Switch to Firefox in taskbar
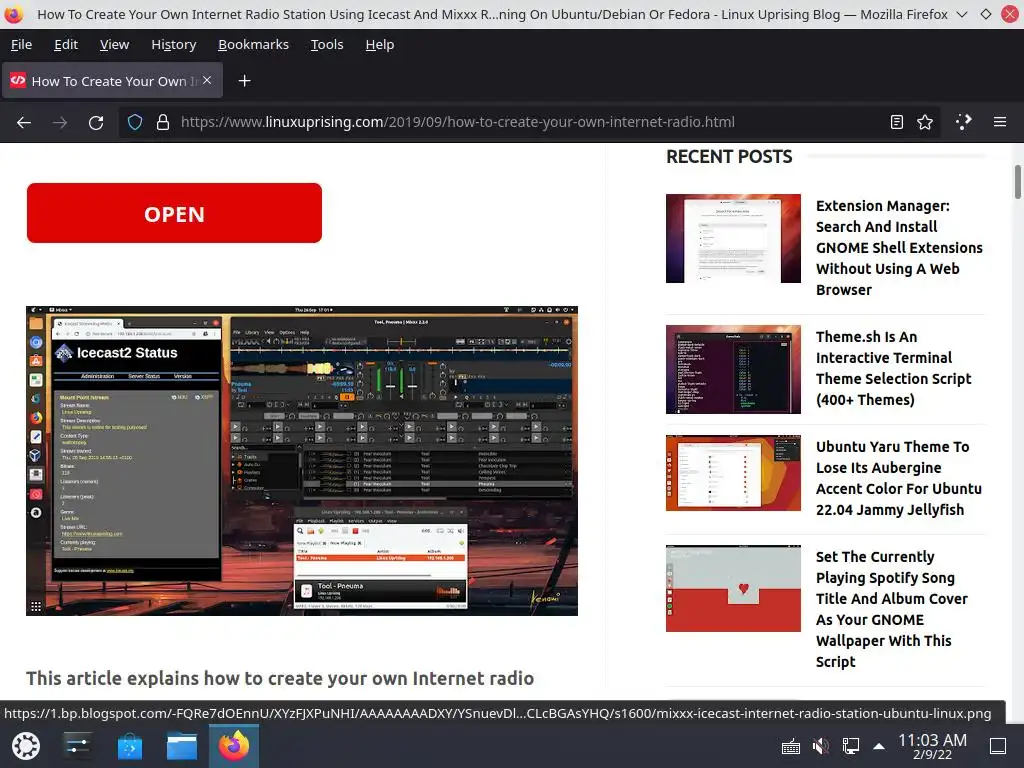The height and width of the screenshot is (768, 1024). pyautogui.click(x=234, y=746)
